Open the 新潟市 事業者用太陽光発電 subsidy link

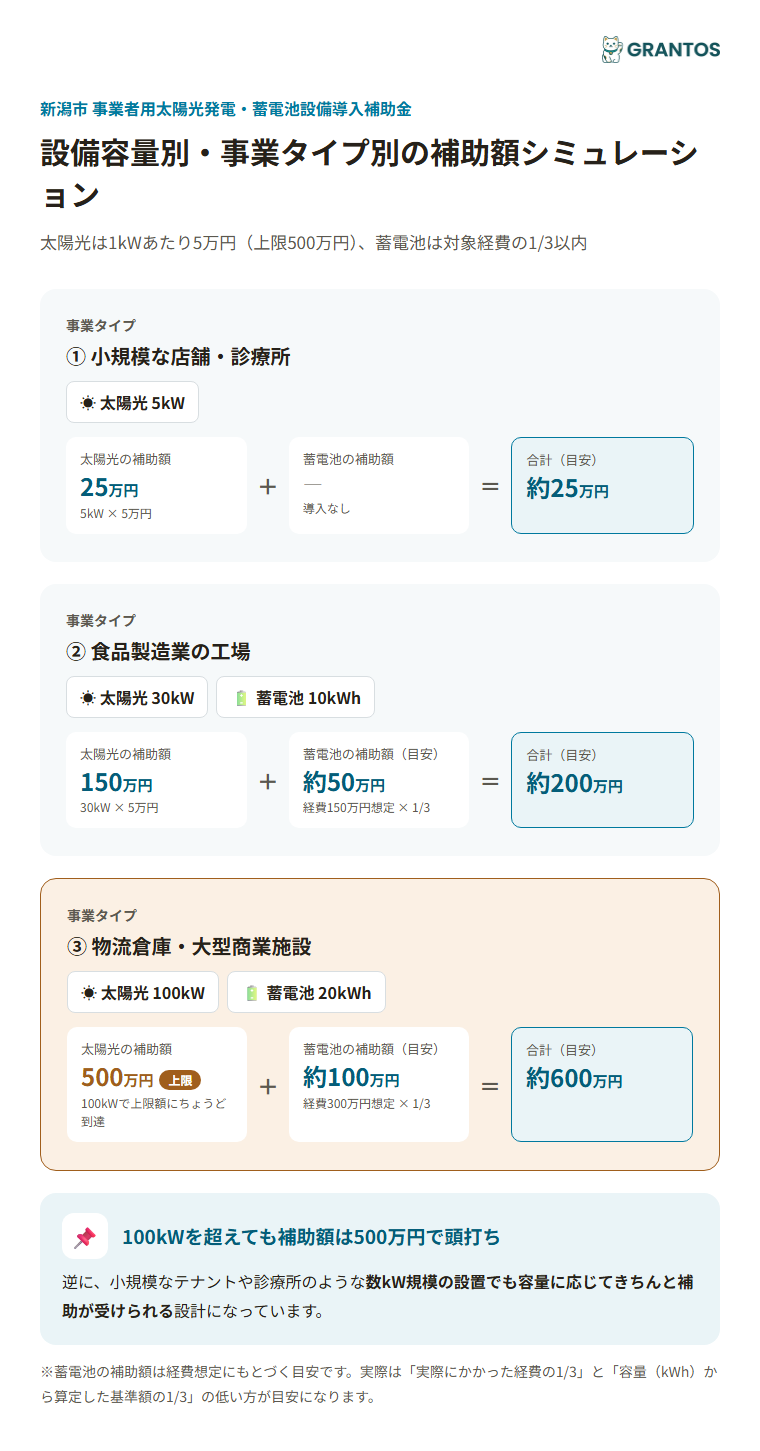[226, 109]
